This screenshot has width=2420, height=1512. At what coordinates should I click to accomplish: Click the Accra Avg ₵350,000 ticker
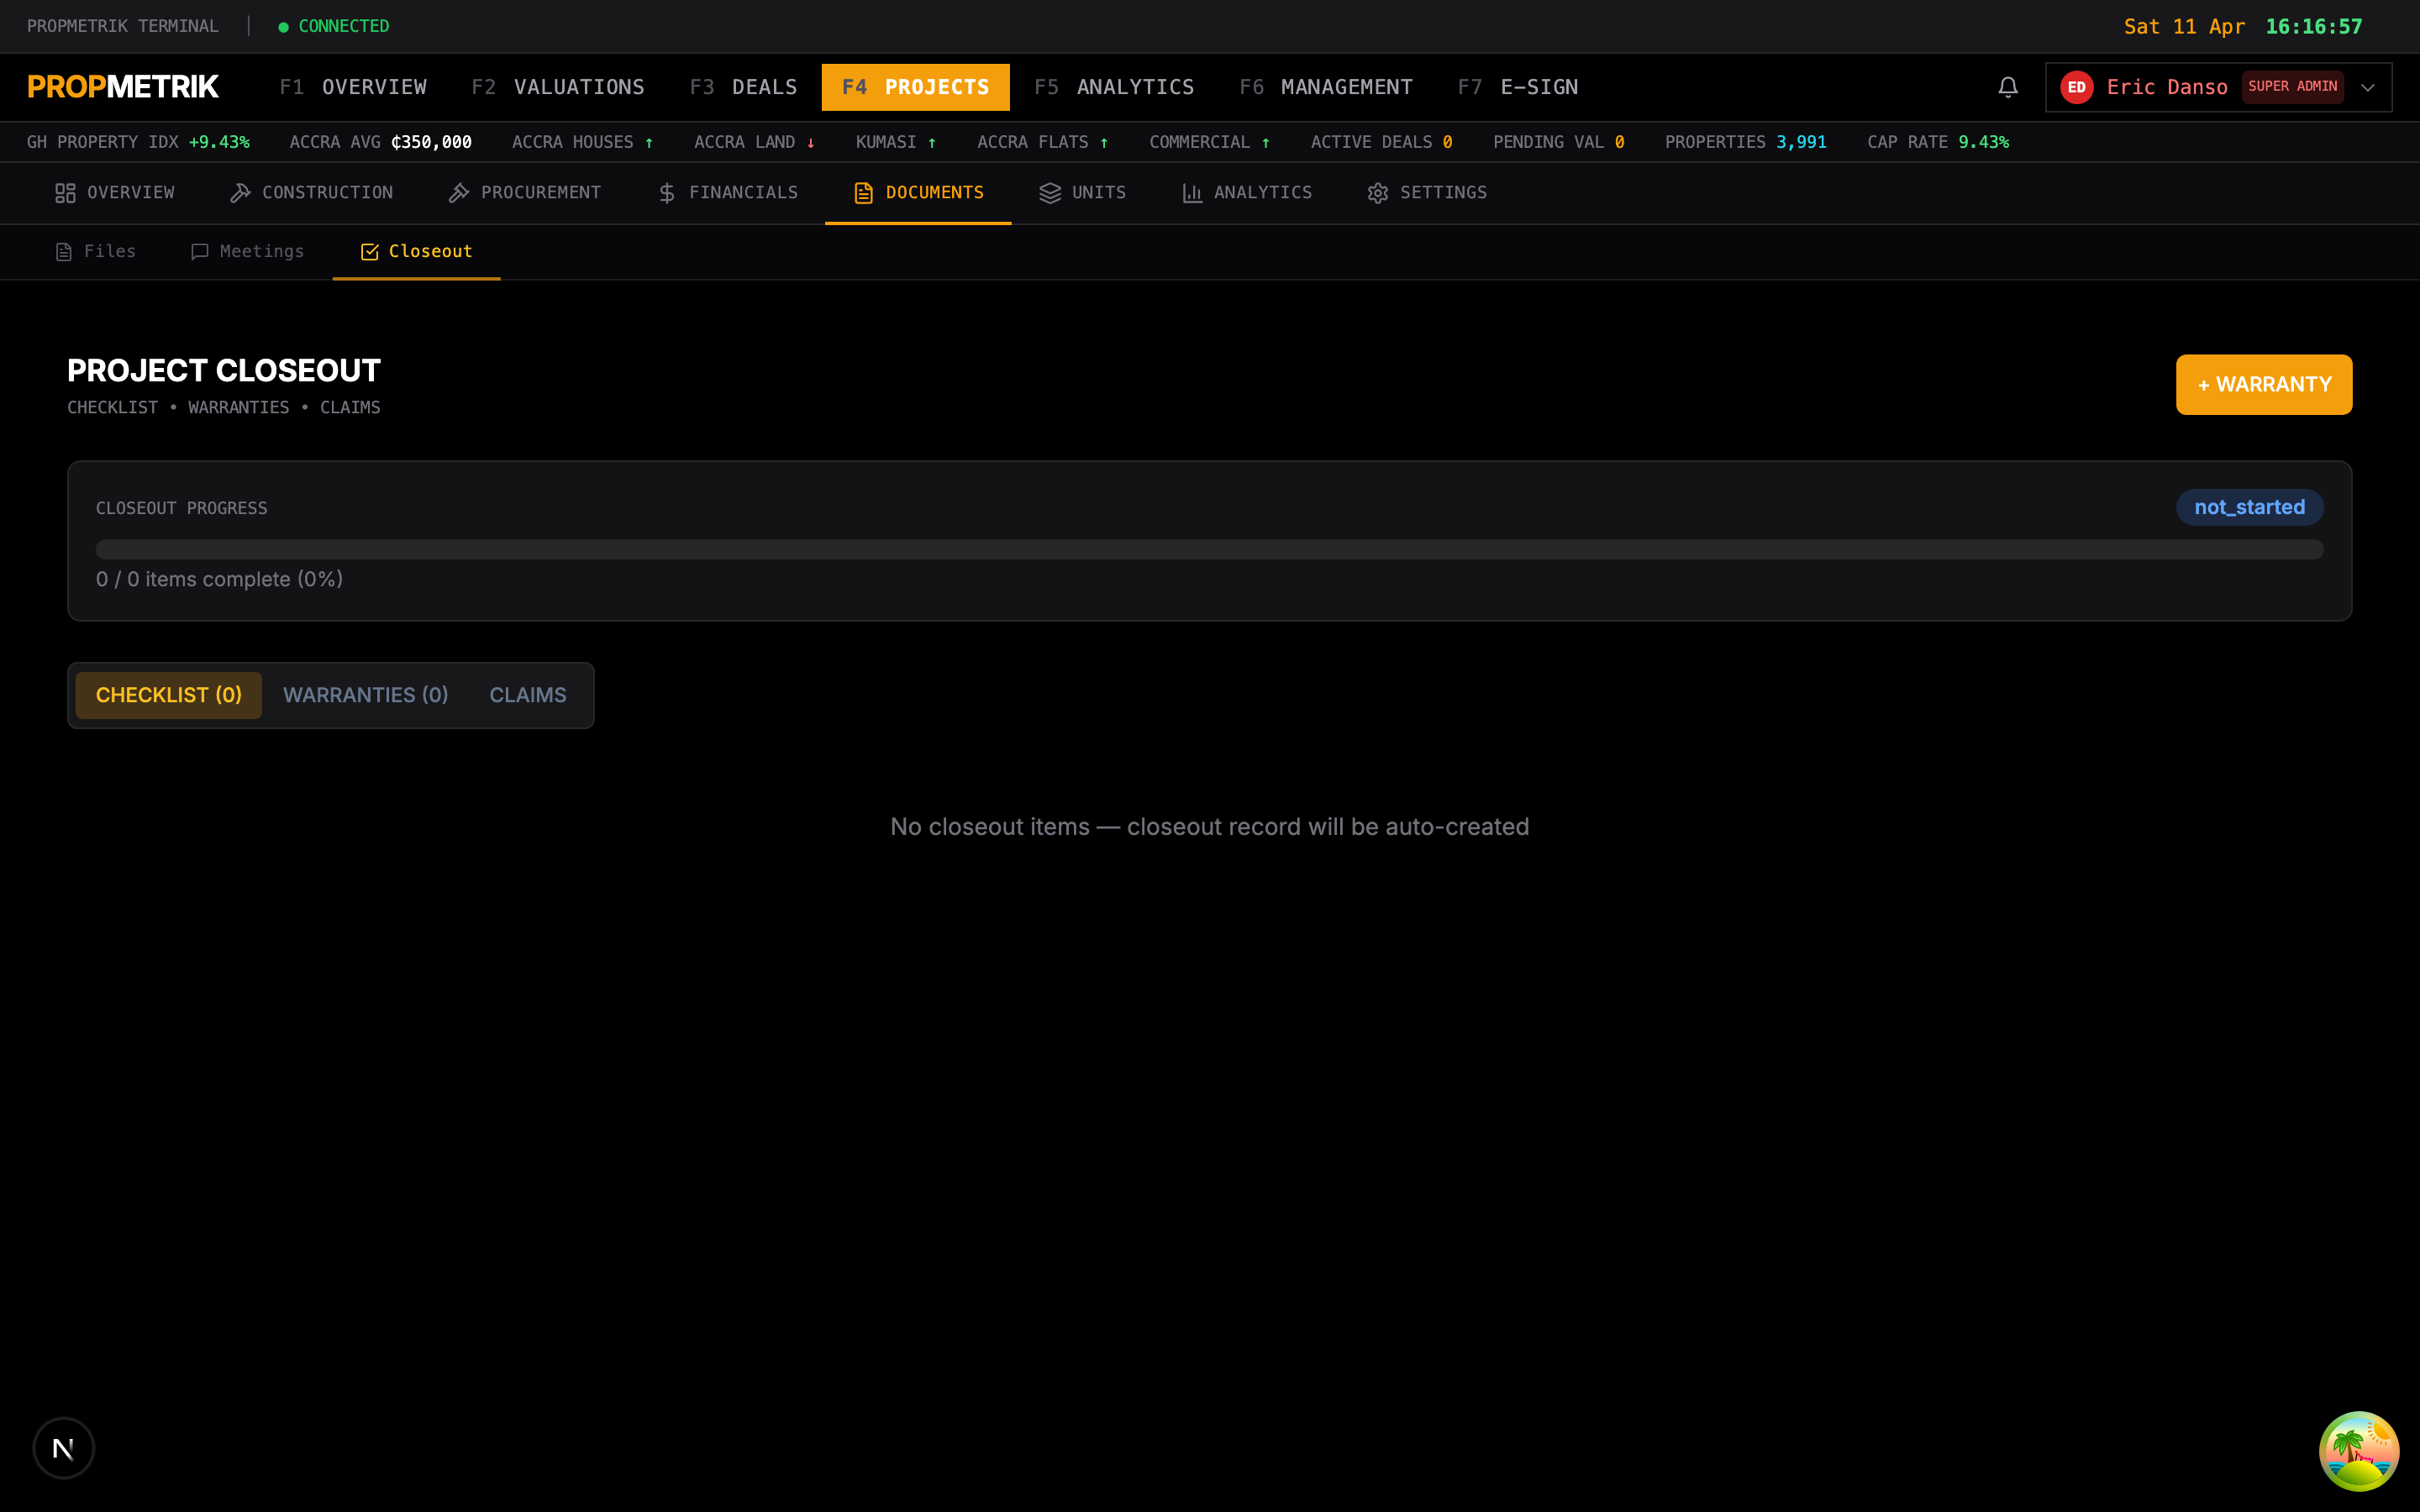[380, 142]
